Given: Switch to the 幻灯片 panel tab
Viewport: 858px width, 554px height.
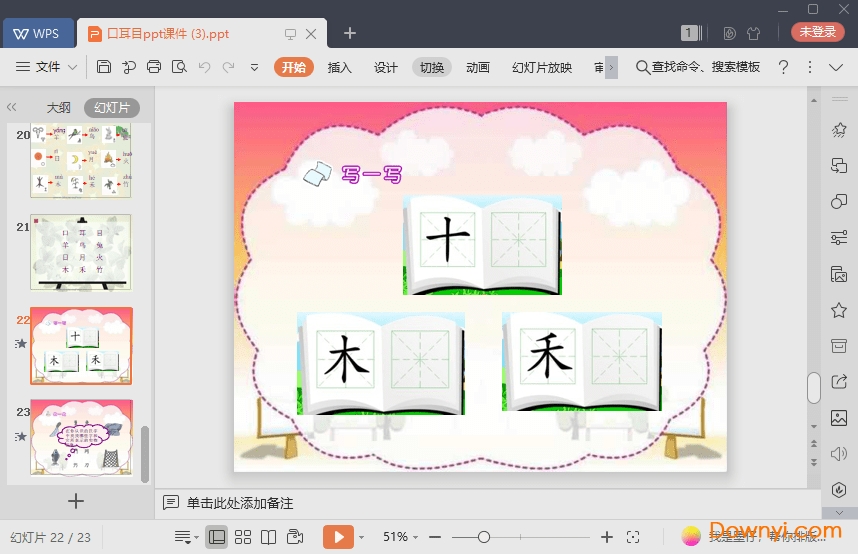Looking at the screenshot, I should (112, 107).
